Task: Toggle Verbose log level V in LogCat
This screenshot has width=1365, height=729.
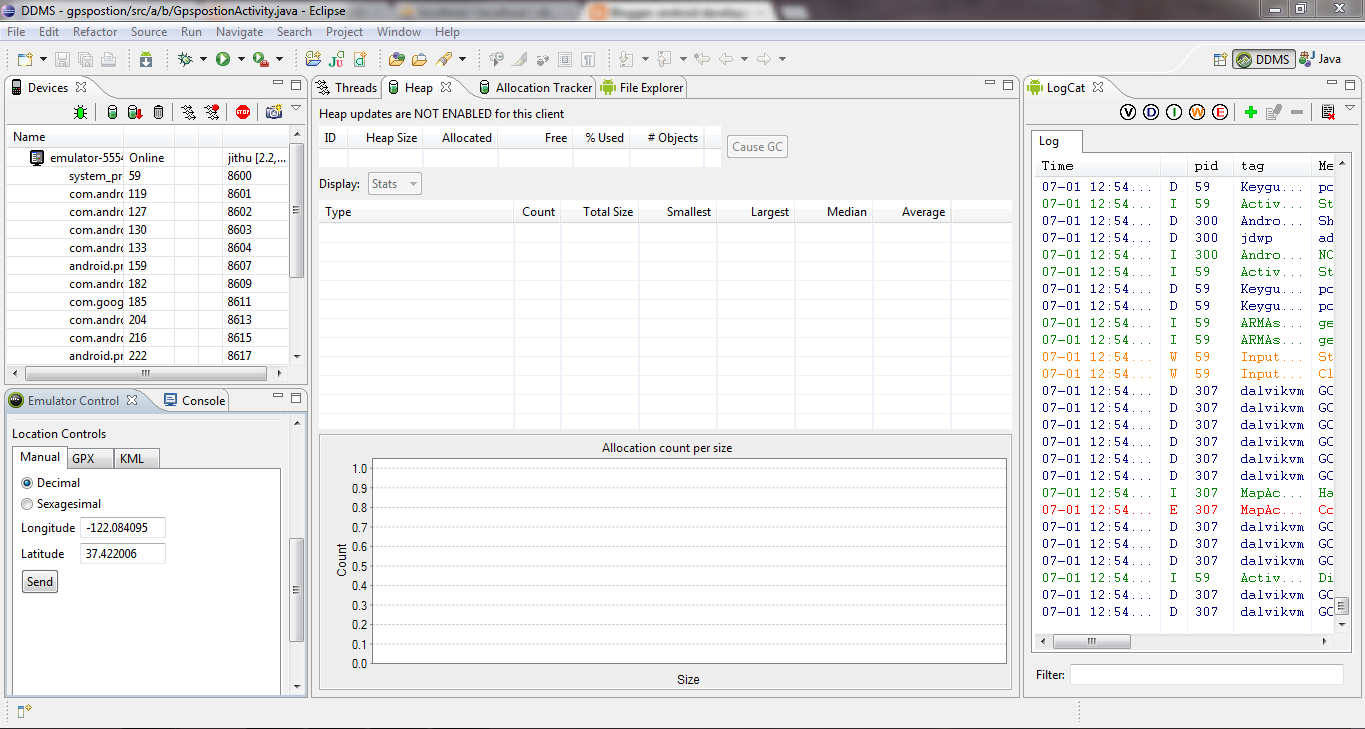Action: pos(1128,112)
